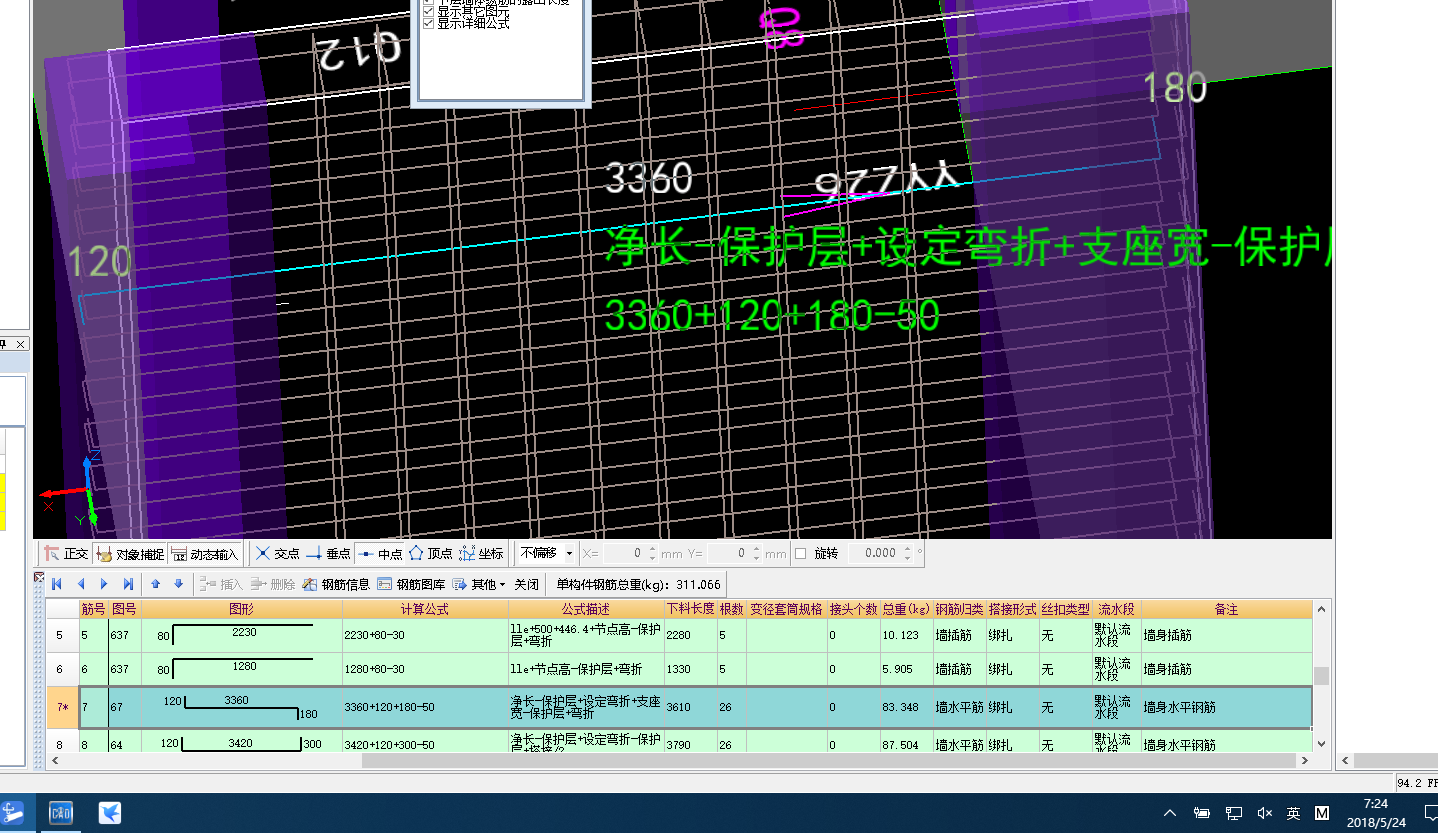
Task: Pin the left side panel
Action: (3, 344)
